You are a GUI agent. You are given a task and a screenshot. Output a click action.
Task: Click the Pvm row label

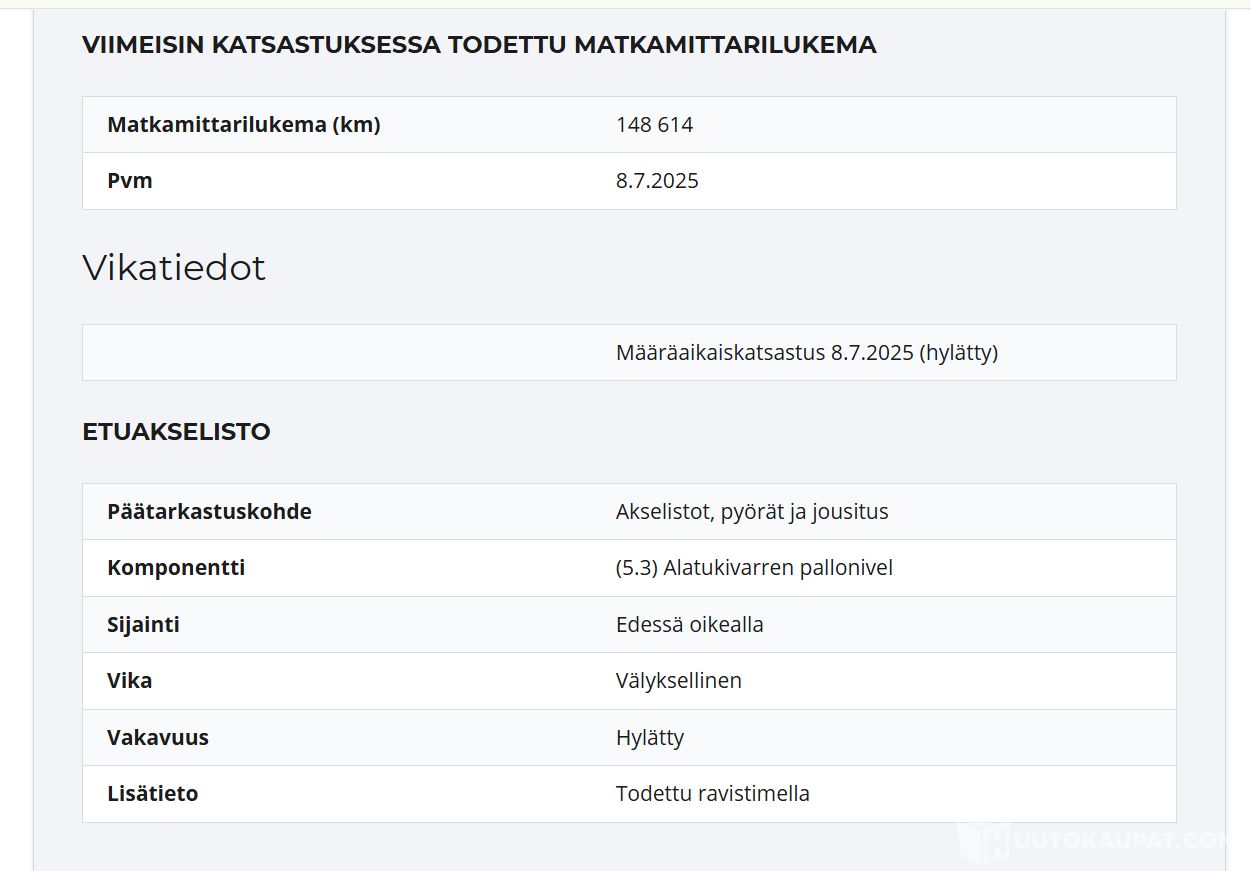(x=130, y=181)
